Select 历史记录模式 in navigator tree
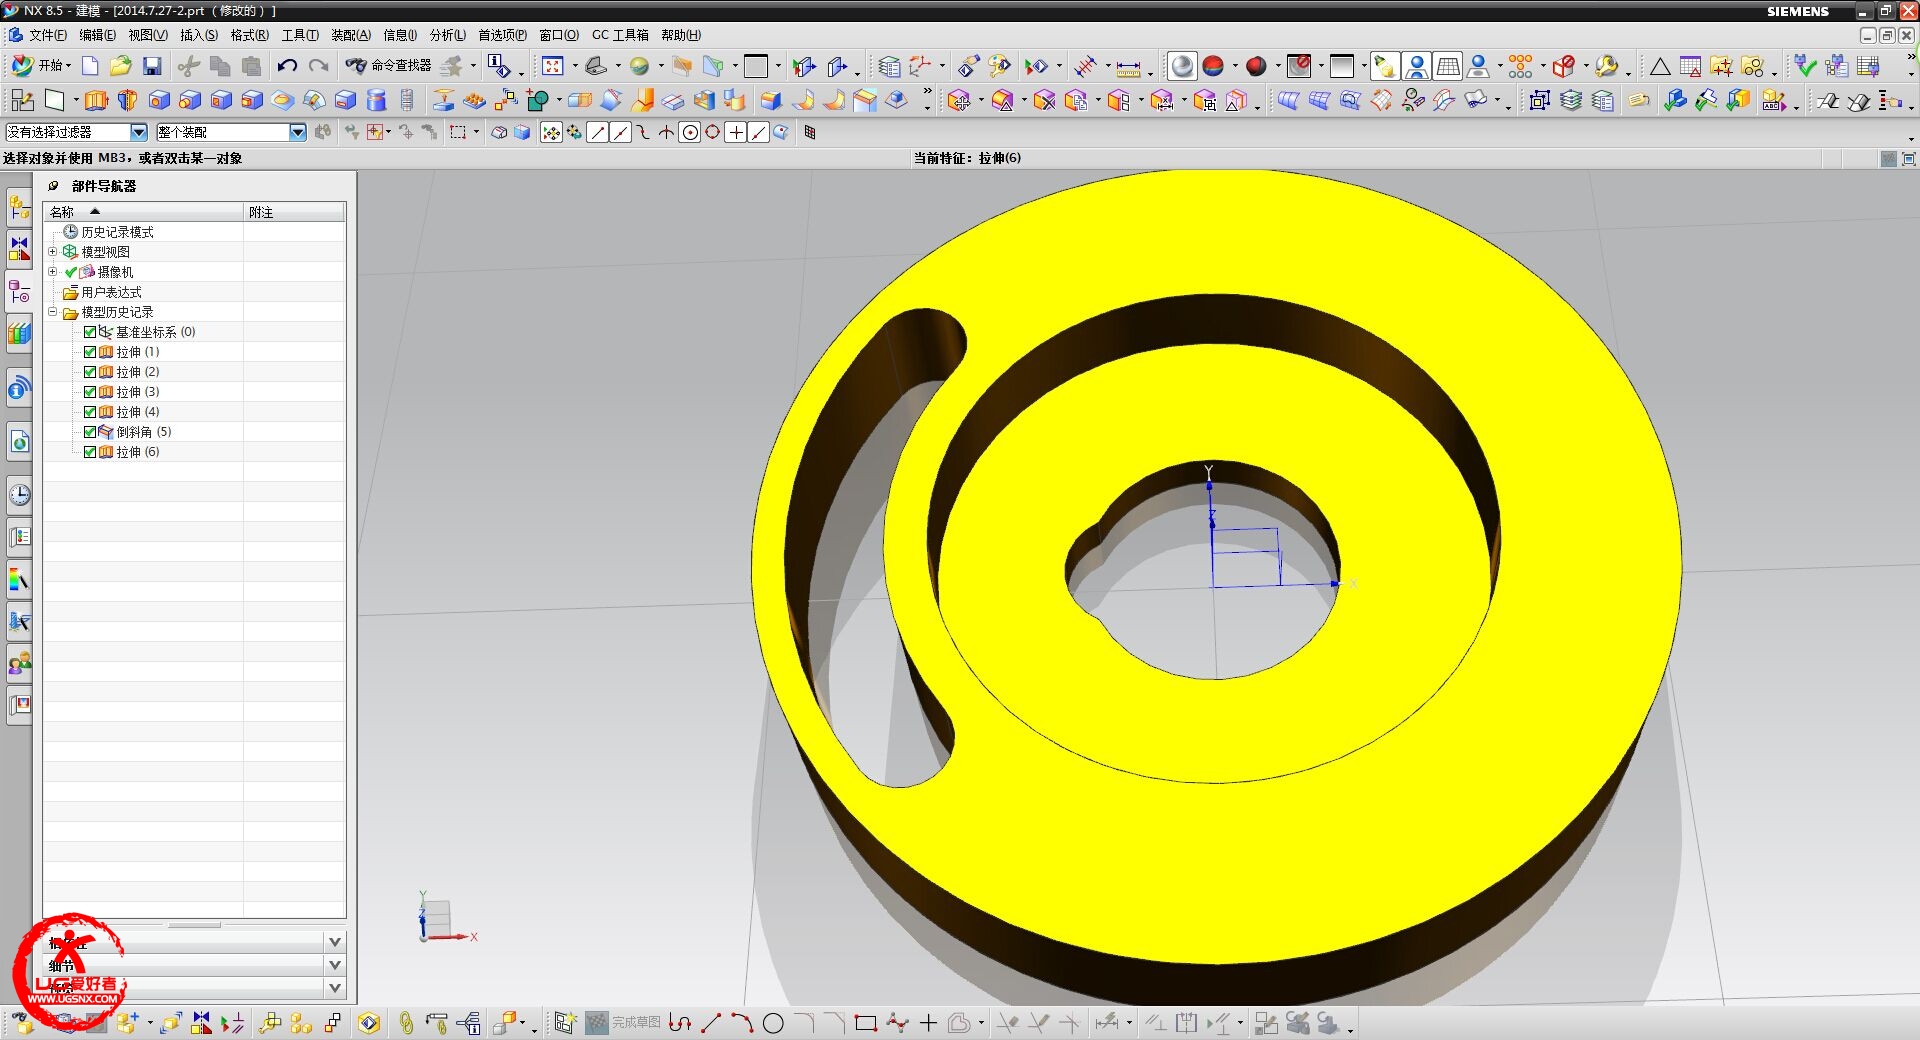 (117, 232)
